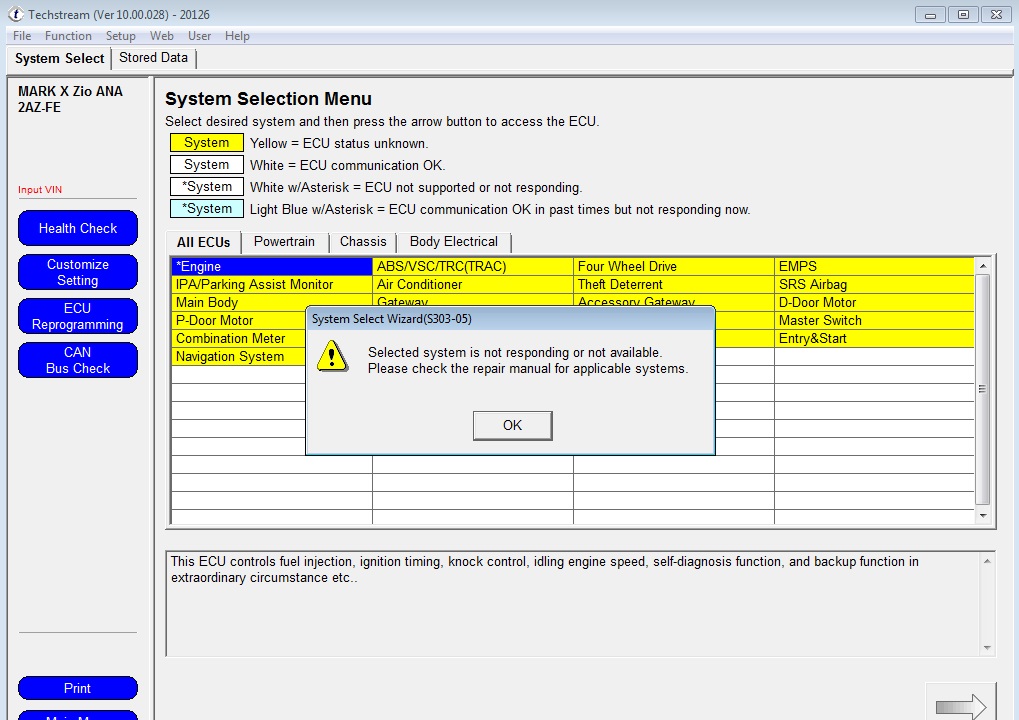Open the Body Electrical tab

click(x=453, y=242)
